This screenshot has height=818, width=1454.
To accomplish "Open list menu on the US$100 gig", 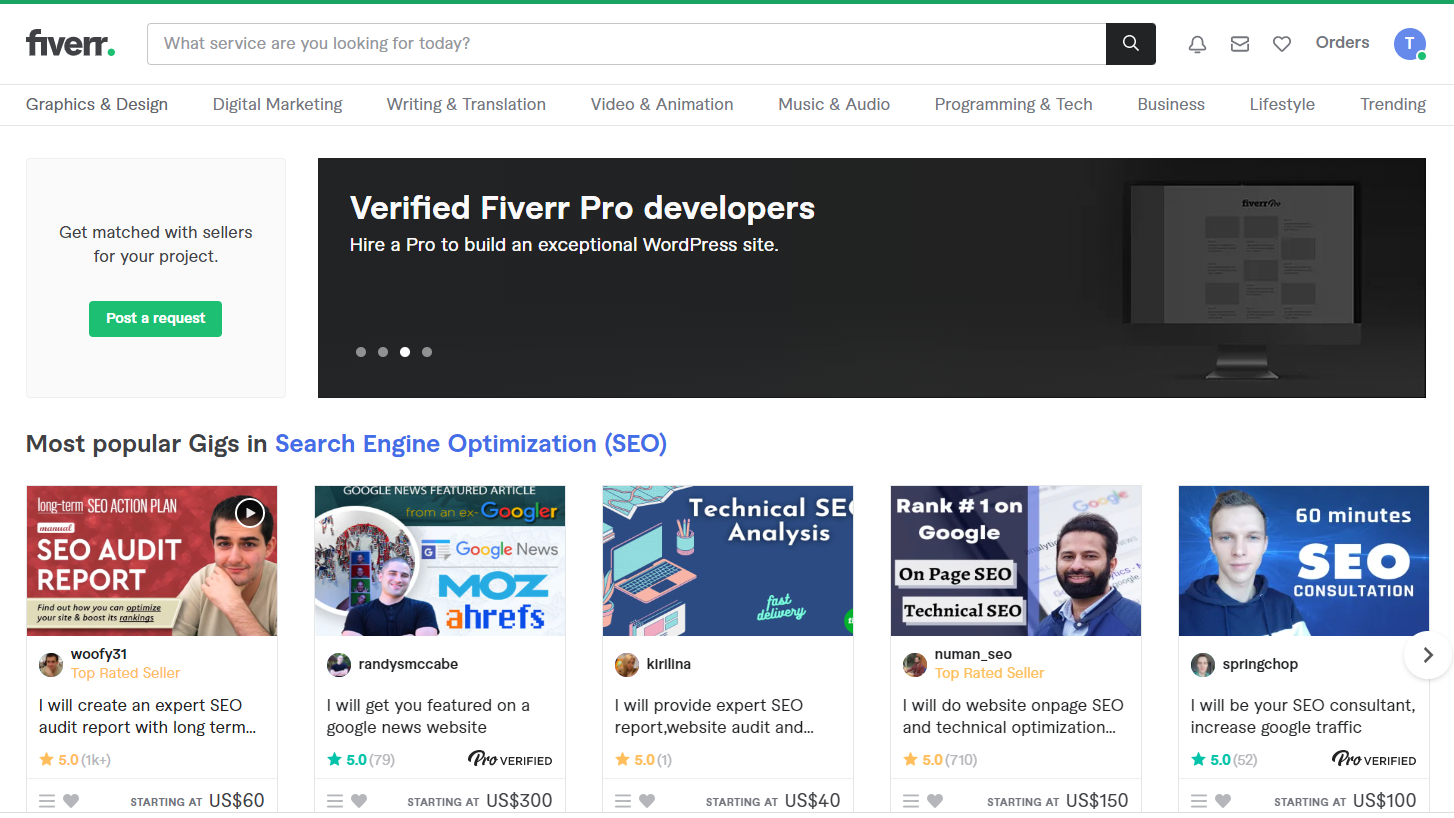I will click(x=1199, y=801).
